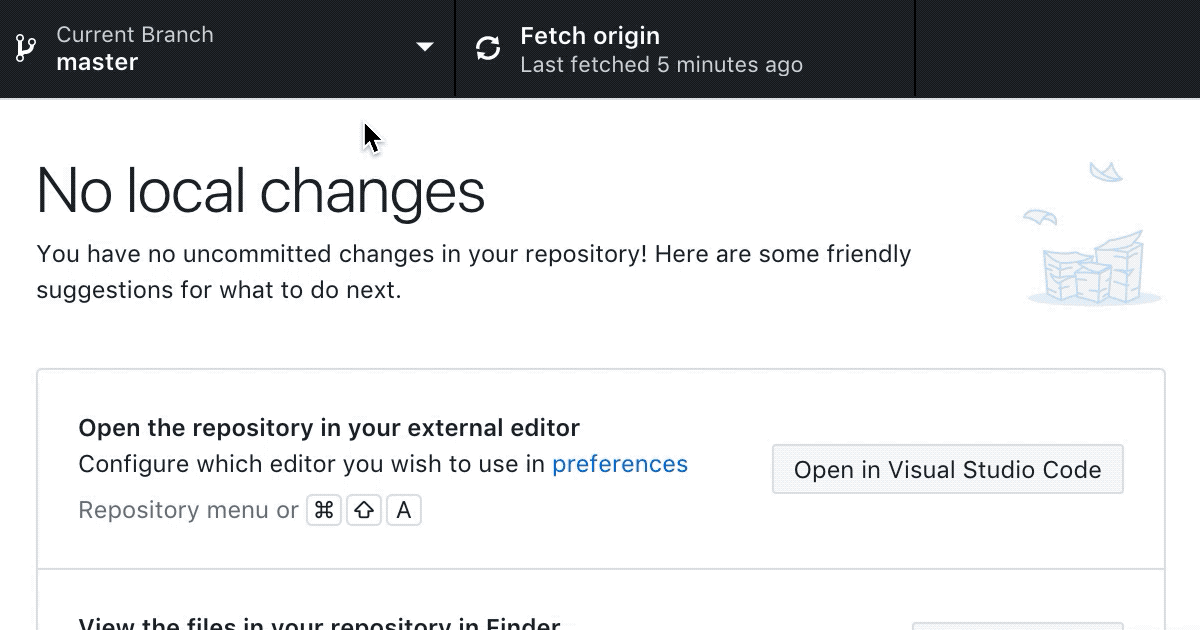
Task: Click the sync arrows icon
Action: coord(488,48)
